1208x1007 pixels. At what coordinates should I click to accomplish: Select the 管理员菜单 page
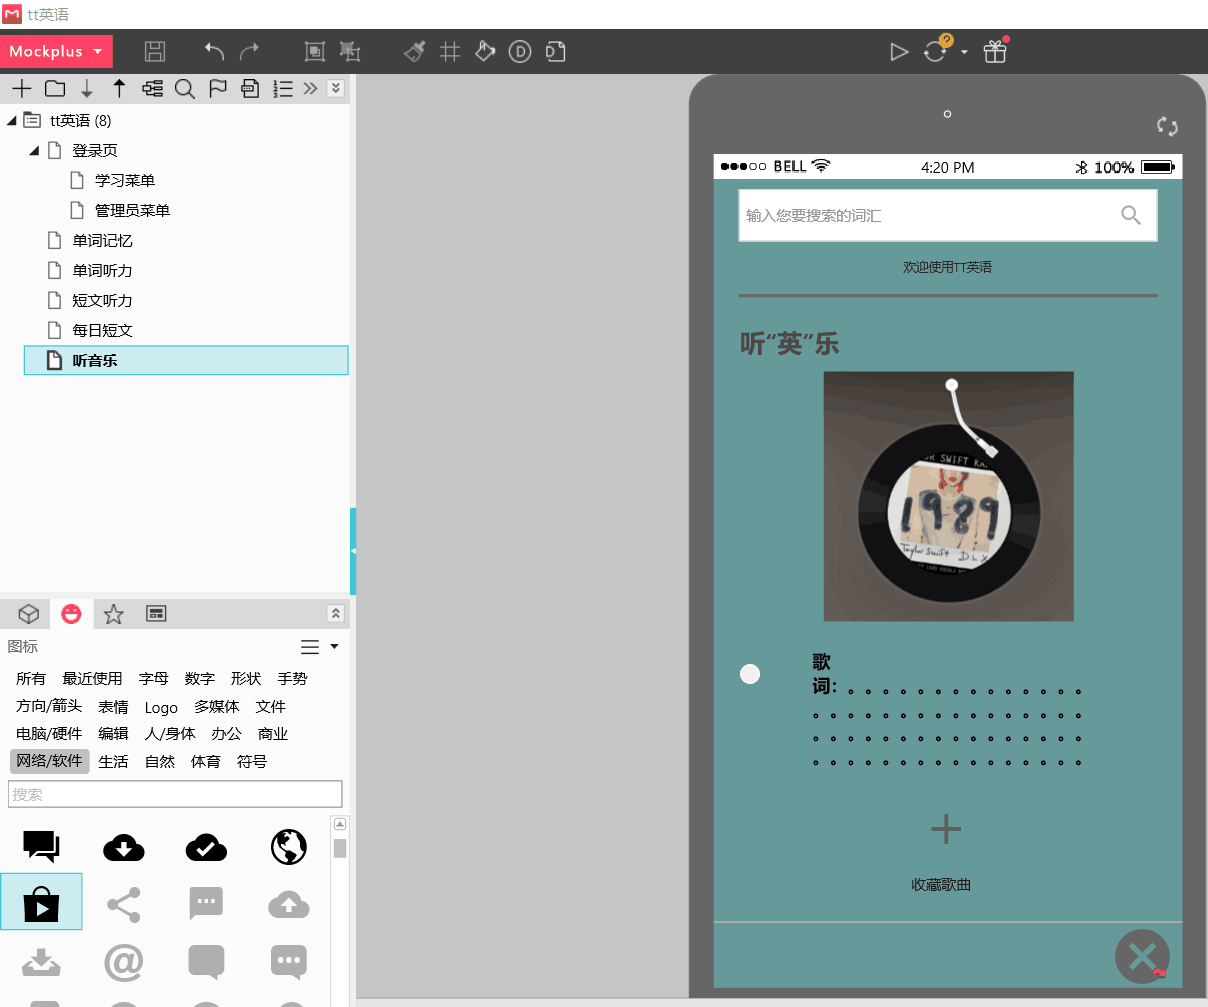132,211
